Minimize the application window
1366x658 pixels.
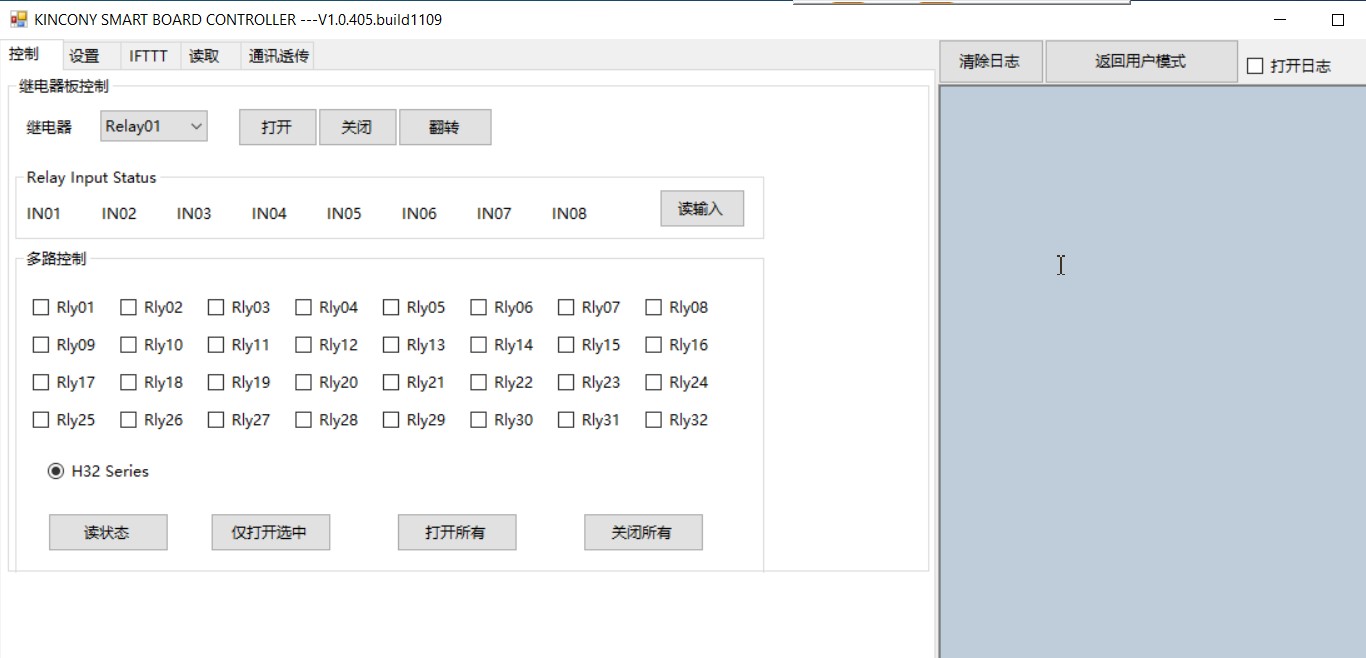point(1281,20)
